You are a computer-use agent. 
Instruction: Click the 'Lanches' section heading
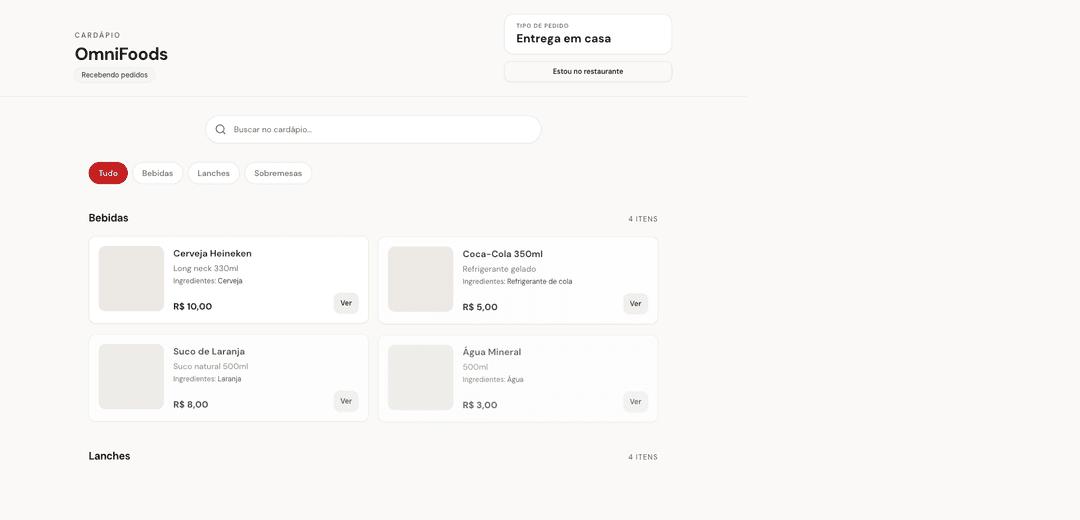(x=110, y=456)
